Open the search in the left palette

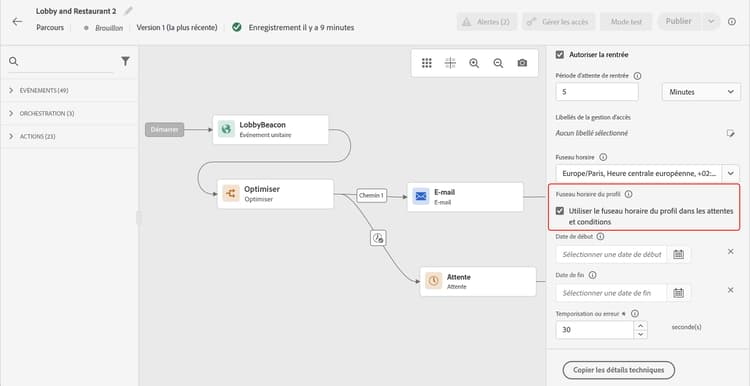click(13, 61)
